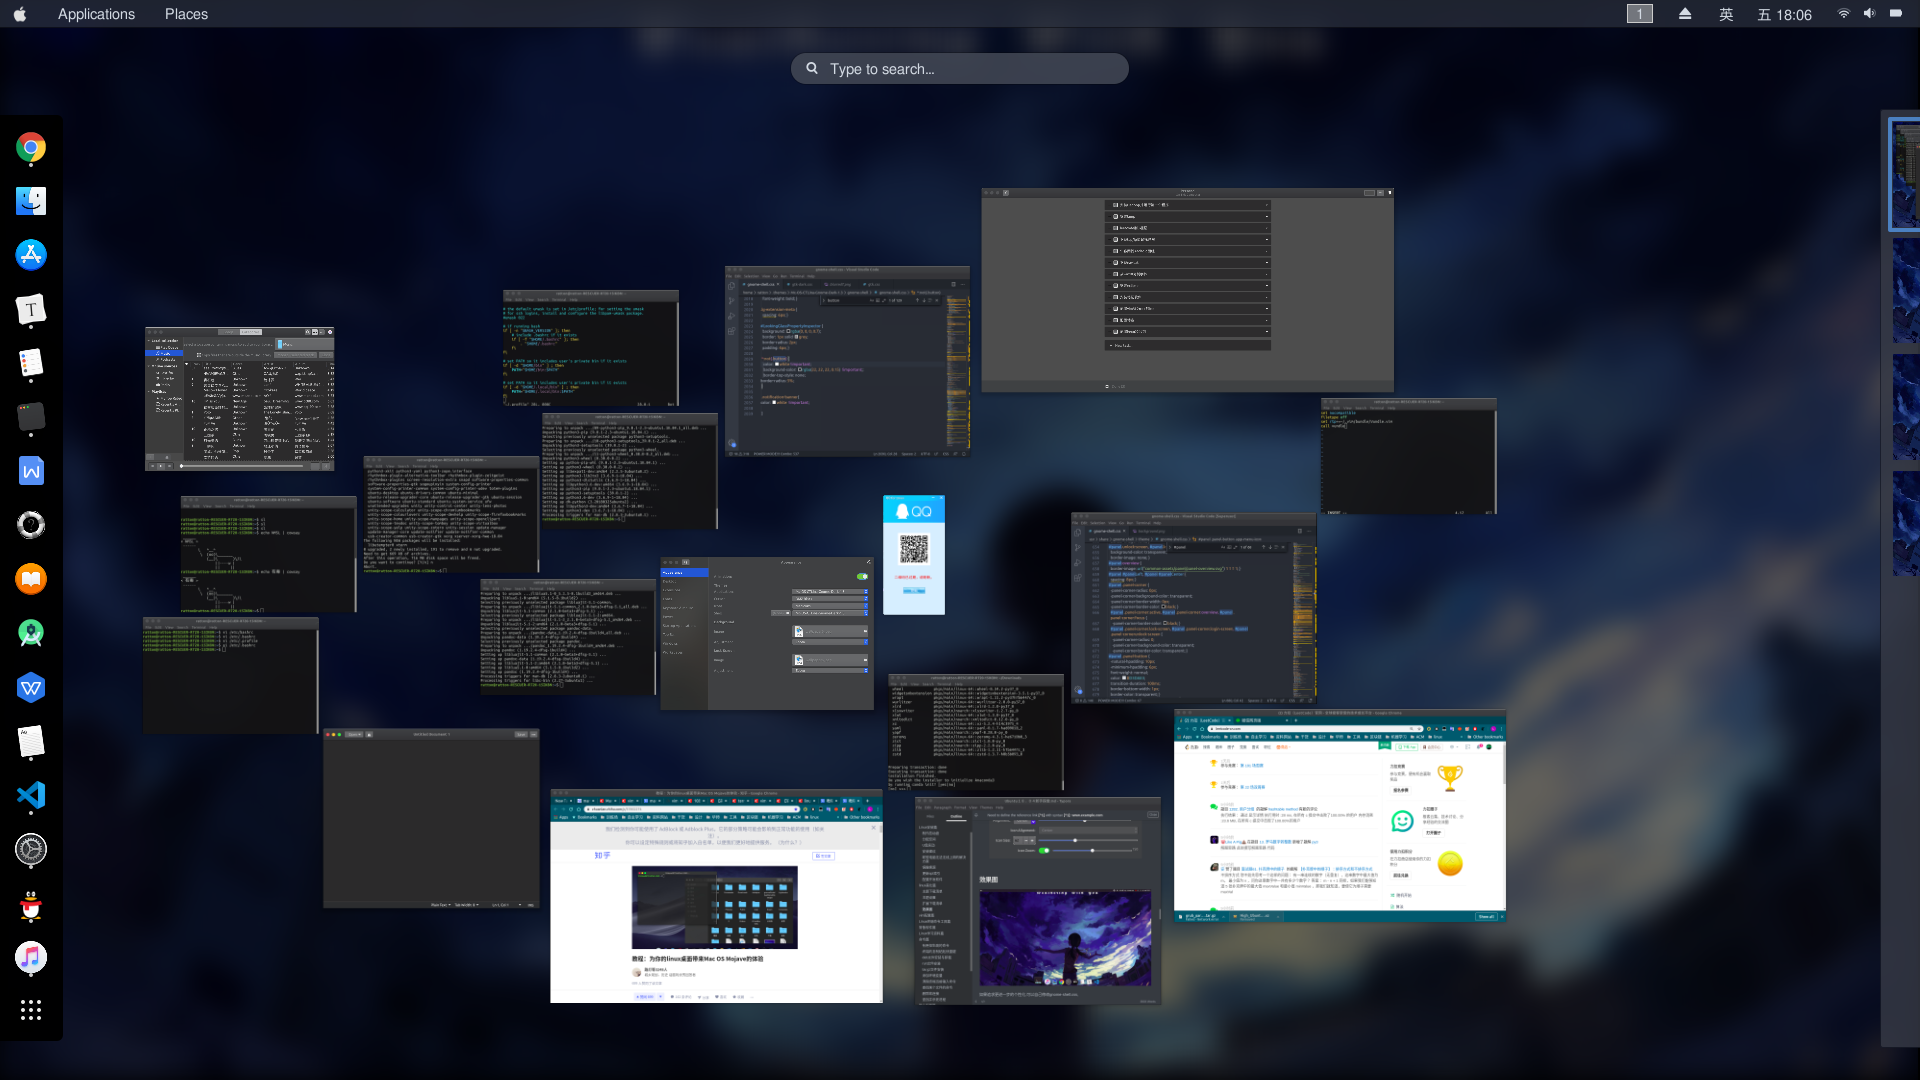Select the Typora window with anime wallpaper image
1920x1080 pixels.
tap(1038, 901)
